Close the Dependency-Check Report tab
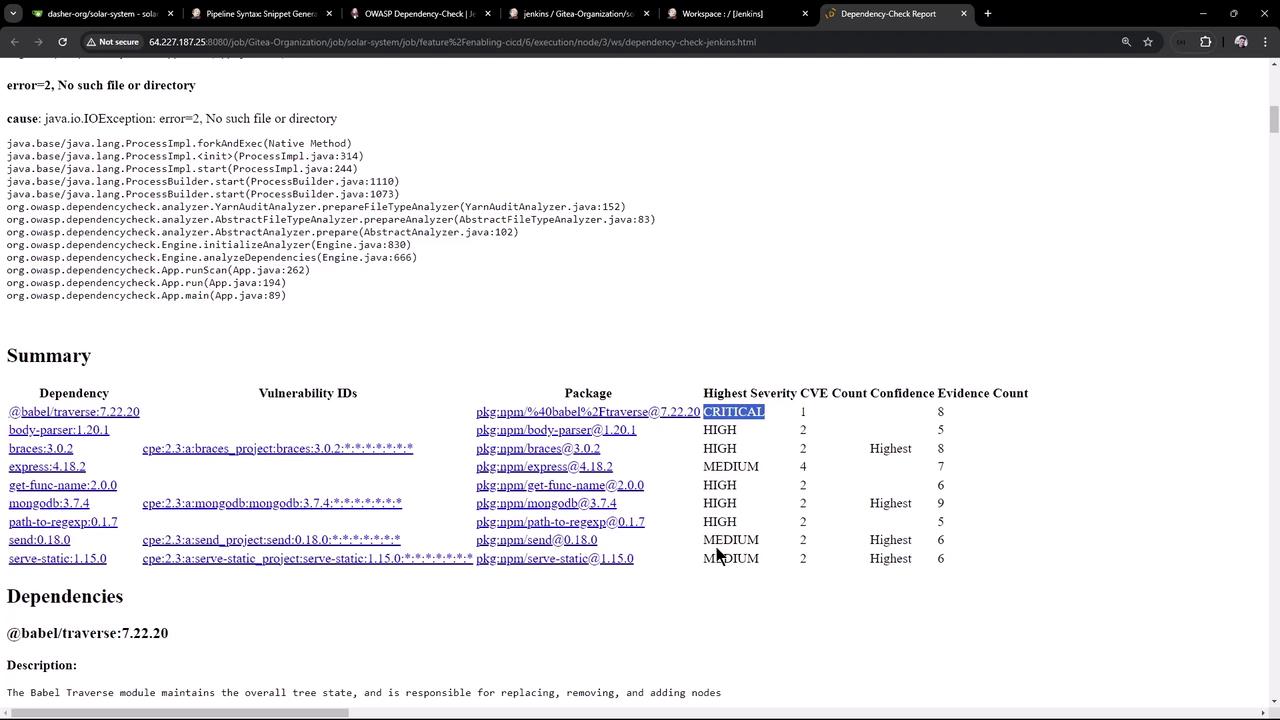This screenshot has height=720, width=1280. (964, 14)
